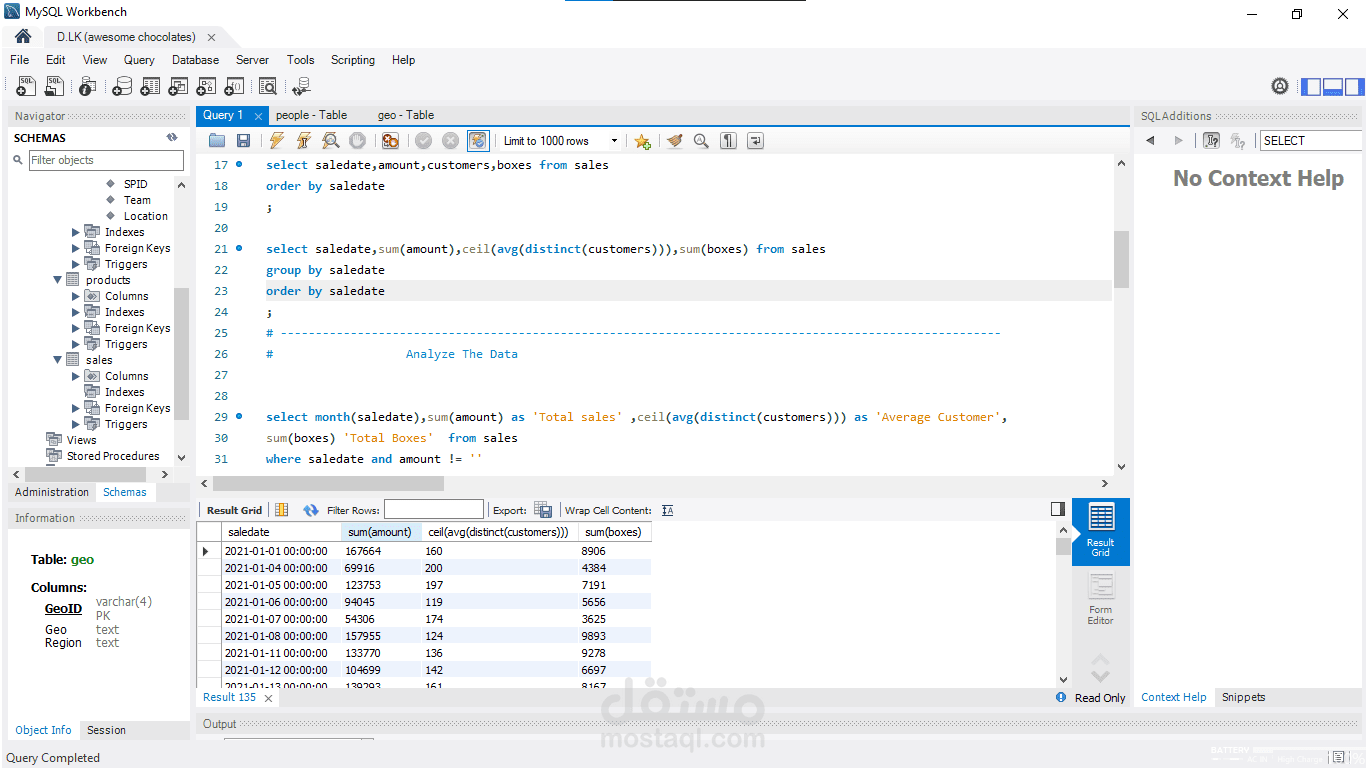Image resolution: width=1366 pixels, height=768 pixels.
Task: Collapse the products table node
Action: click(x=58, y=280)
